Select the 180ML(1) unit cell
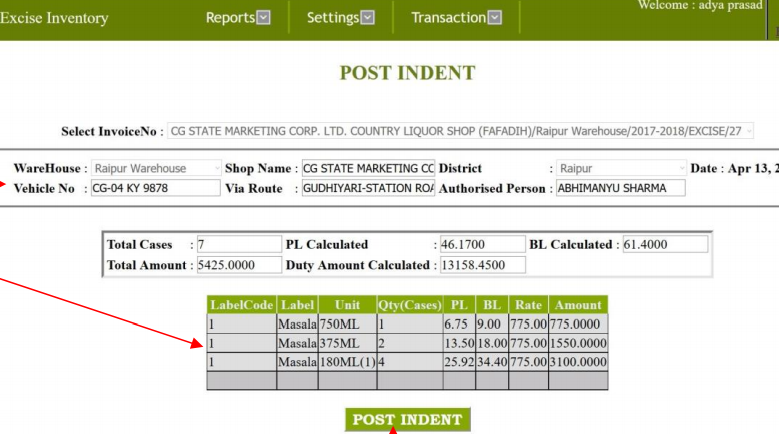 (347, 362)
